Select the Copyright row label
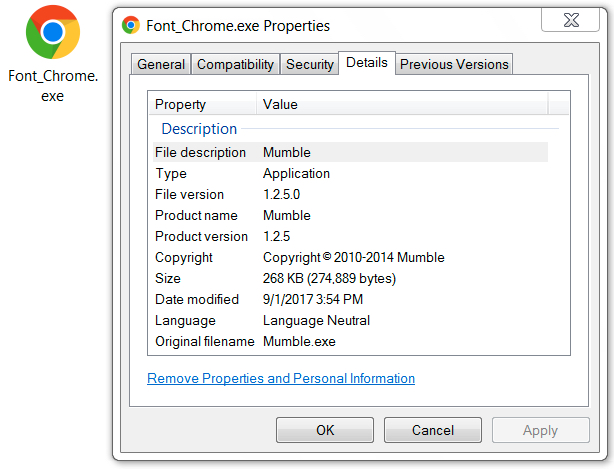The image size is (614, 469). [x=184, y=258]
